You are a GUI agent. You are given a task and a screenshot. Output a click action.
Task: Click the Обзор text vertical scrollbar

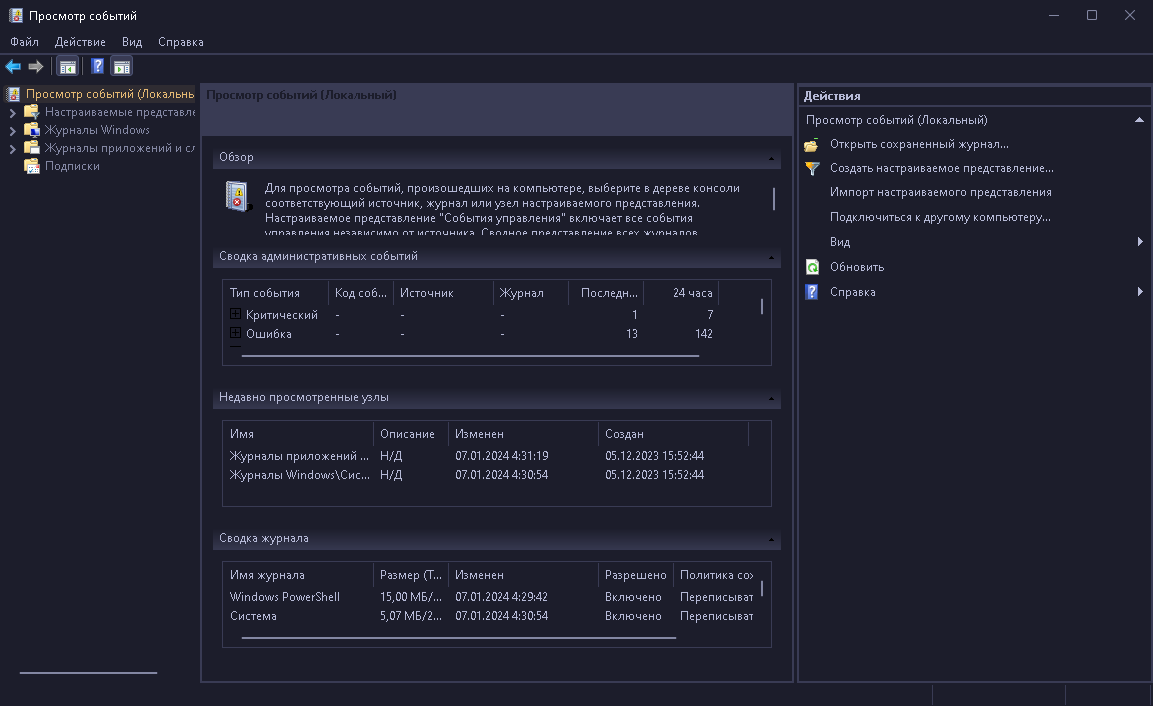pyautogui.click(x=774, y=199)
